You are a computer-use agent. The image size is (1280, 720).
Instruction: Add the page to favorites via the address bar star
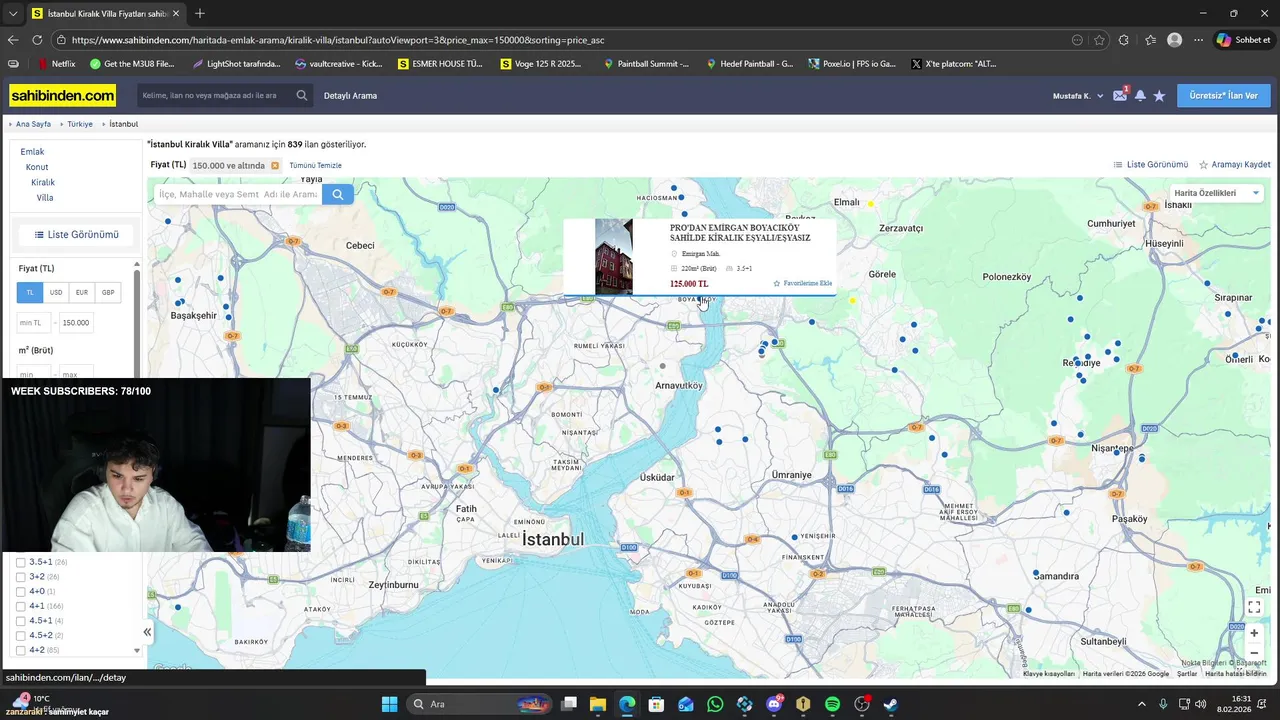click(x=1099, y=40)
